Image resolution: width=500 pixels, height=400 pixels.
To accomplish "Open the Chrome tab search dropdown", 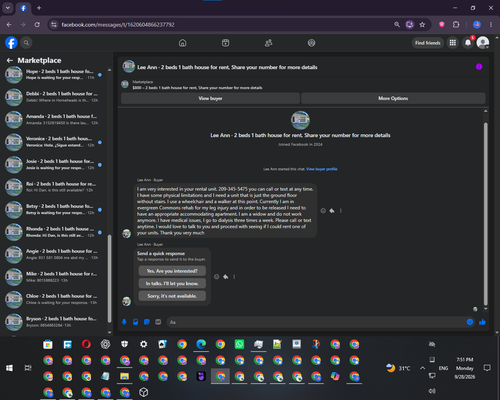I will click(x=8, y=8).
